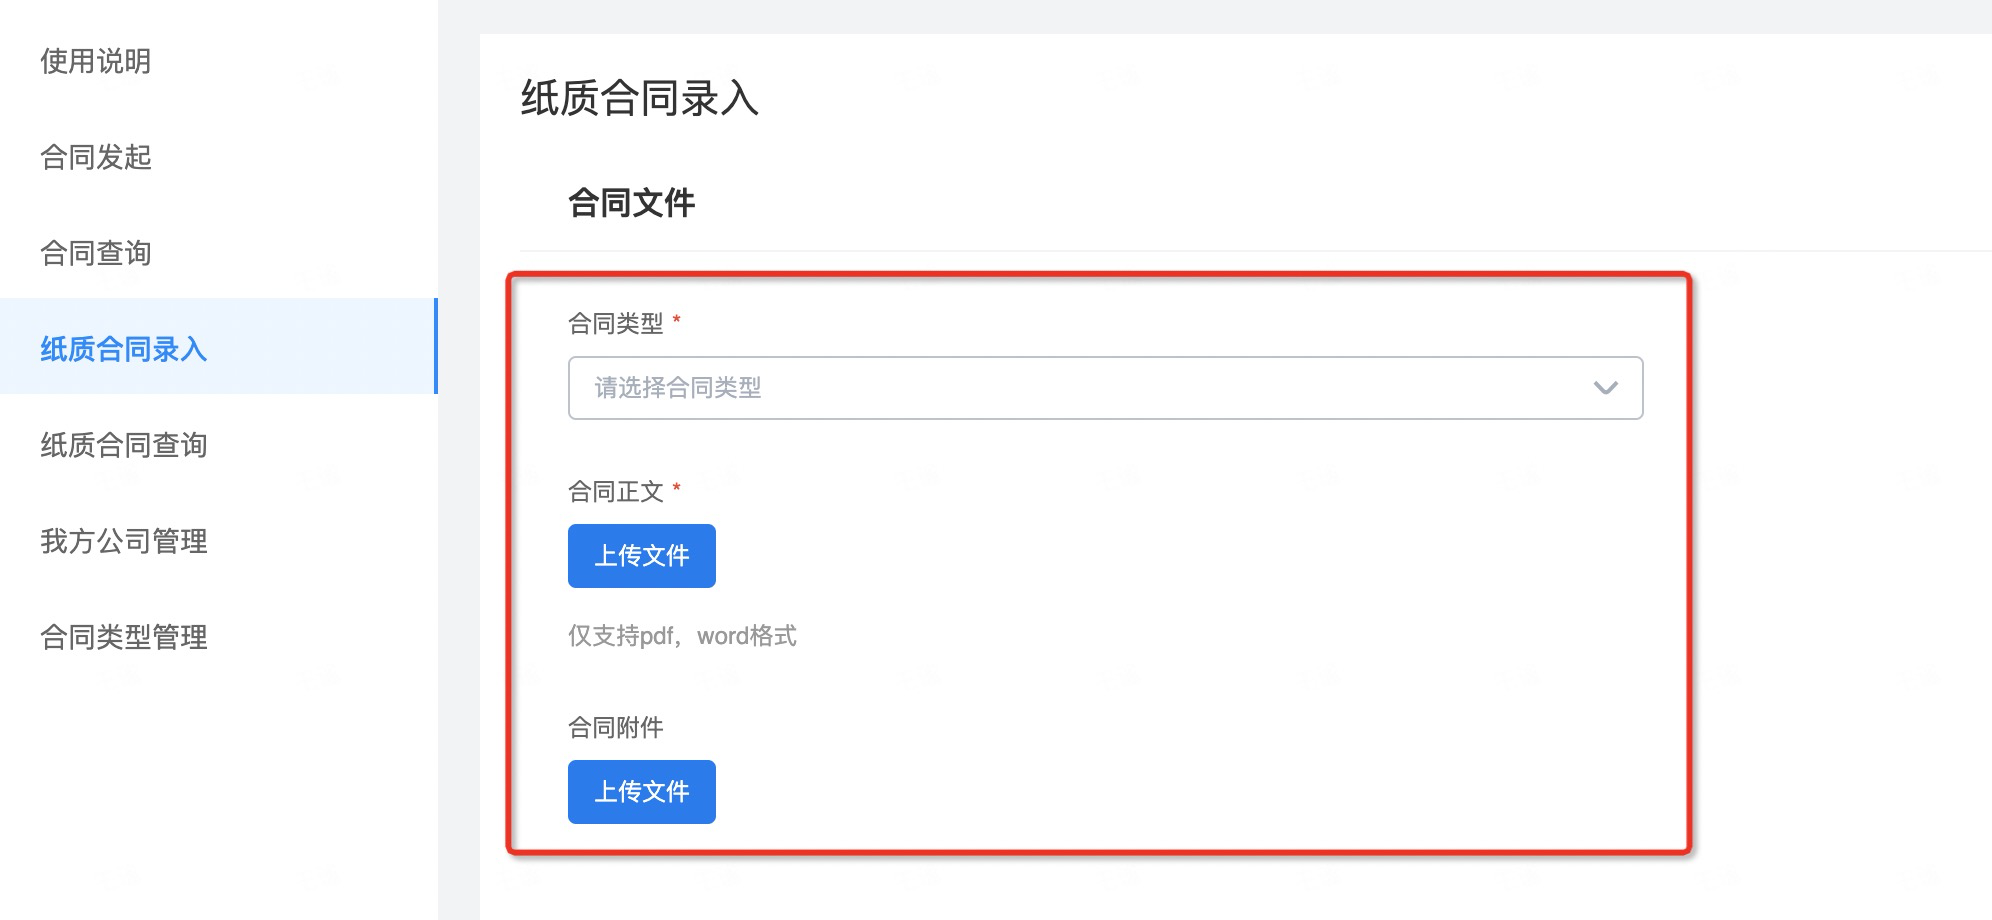The image size is (1992, 920).
Task: Expand the 合同类型 dropdown chevron arrow
Action: (x=1605, y=388)
